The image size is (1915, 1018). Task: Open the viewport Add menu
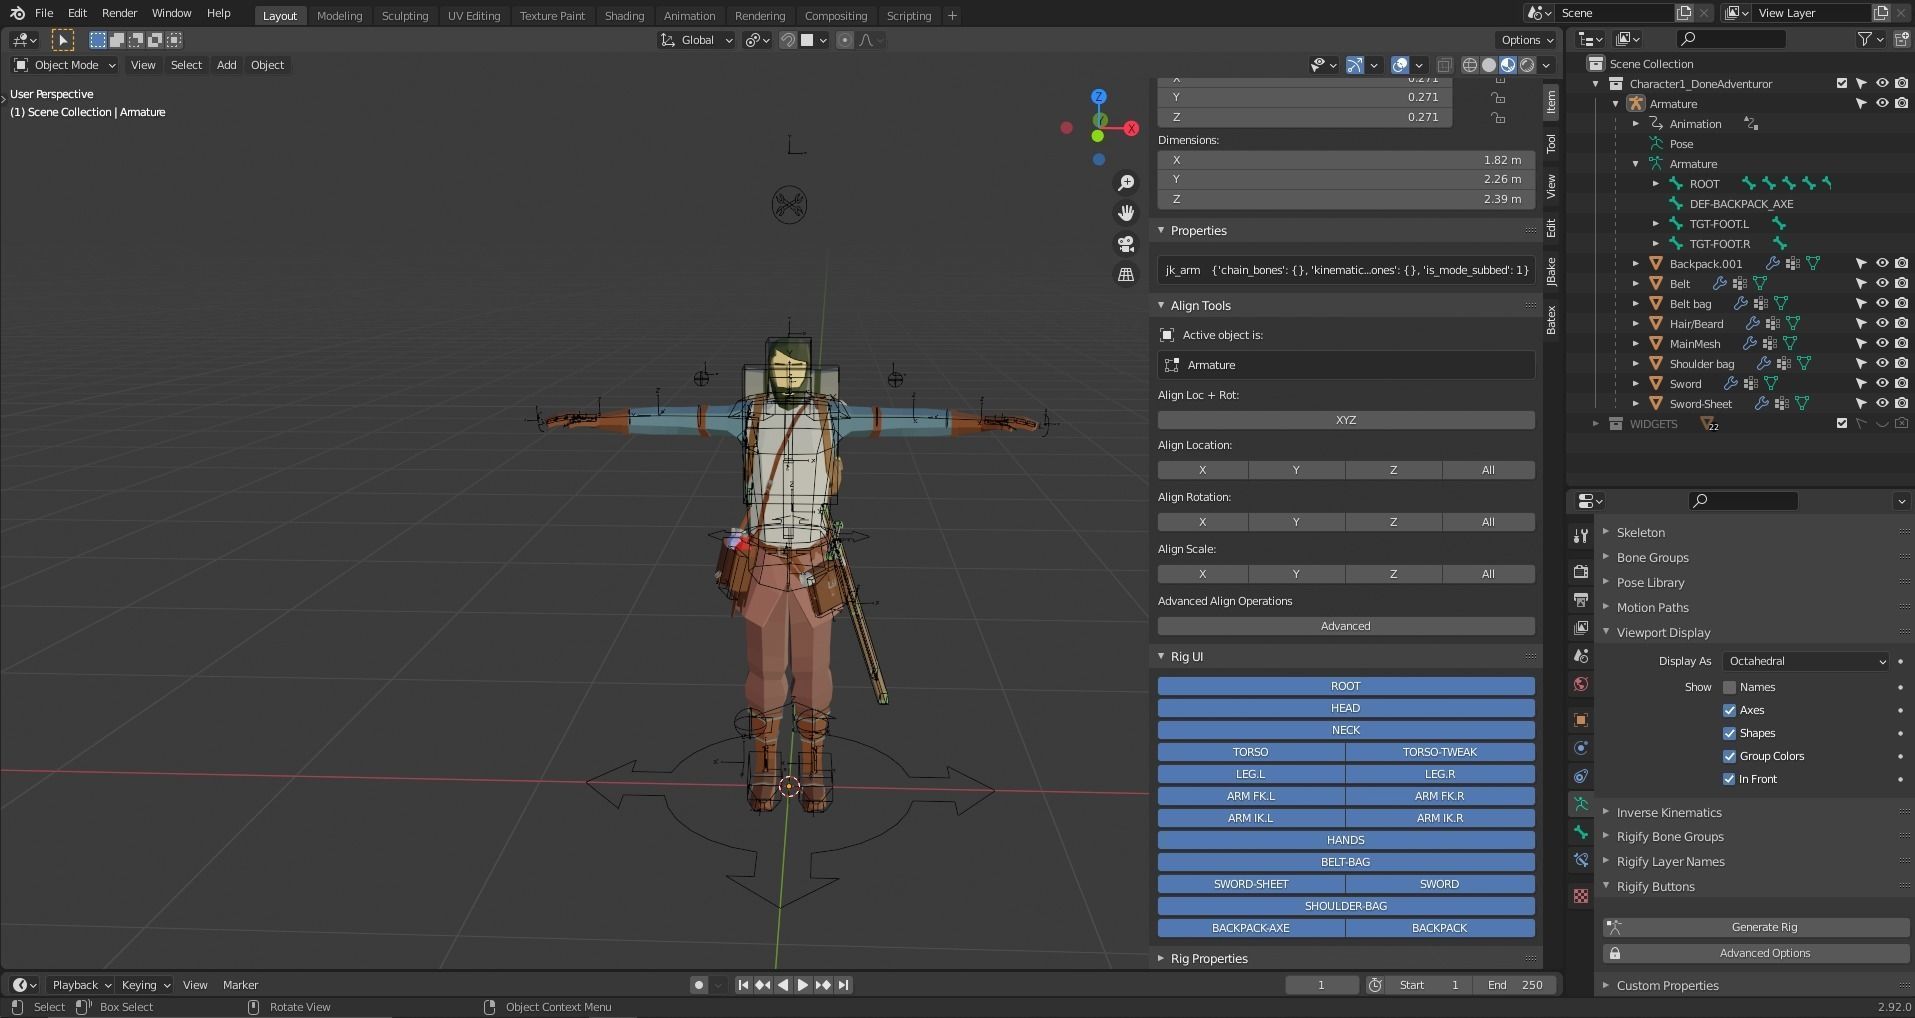tap(226, 65)
